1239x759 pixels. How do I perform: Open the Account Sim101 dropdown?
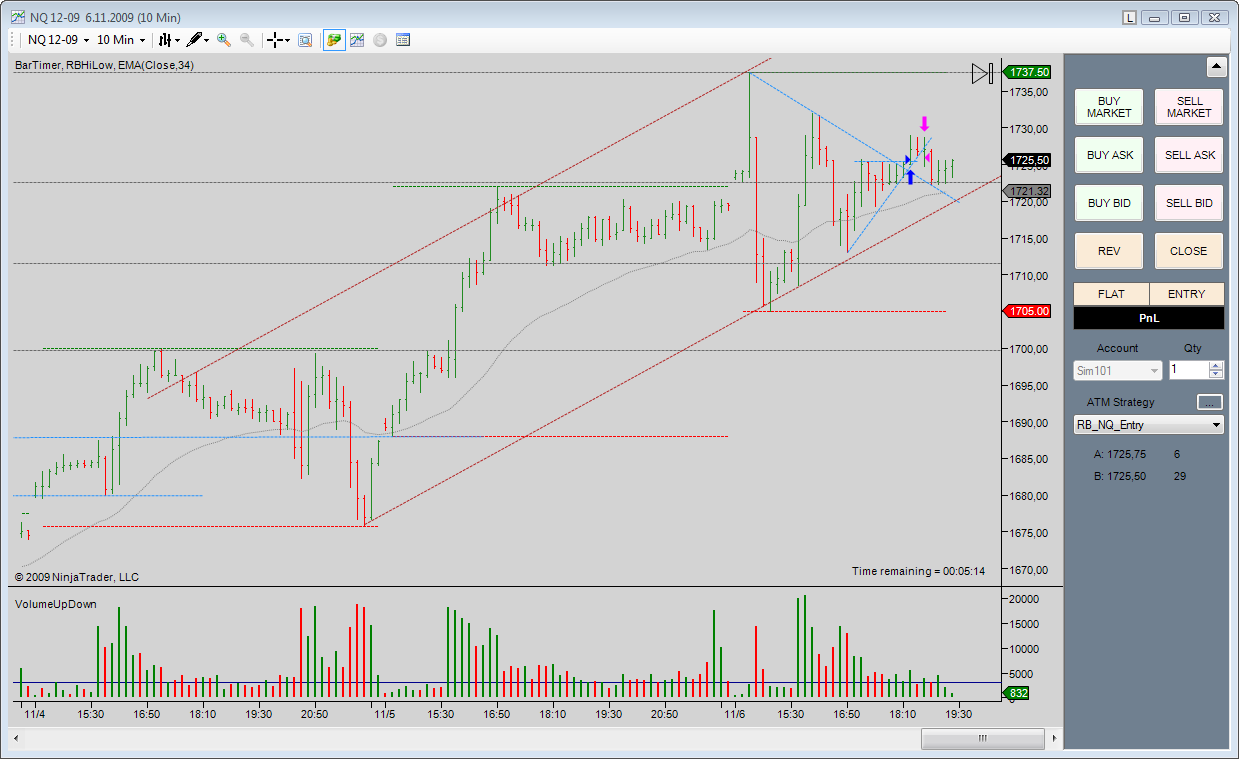click(1117, 370)
